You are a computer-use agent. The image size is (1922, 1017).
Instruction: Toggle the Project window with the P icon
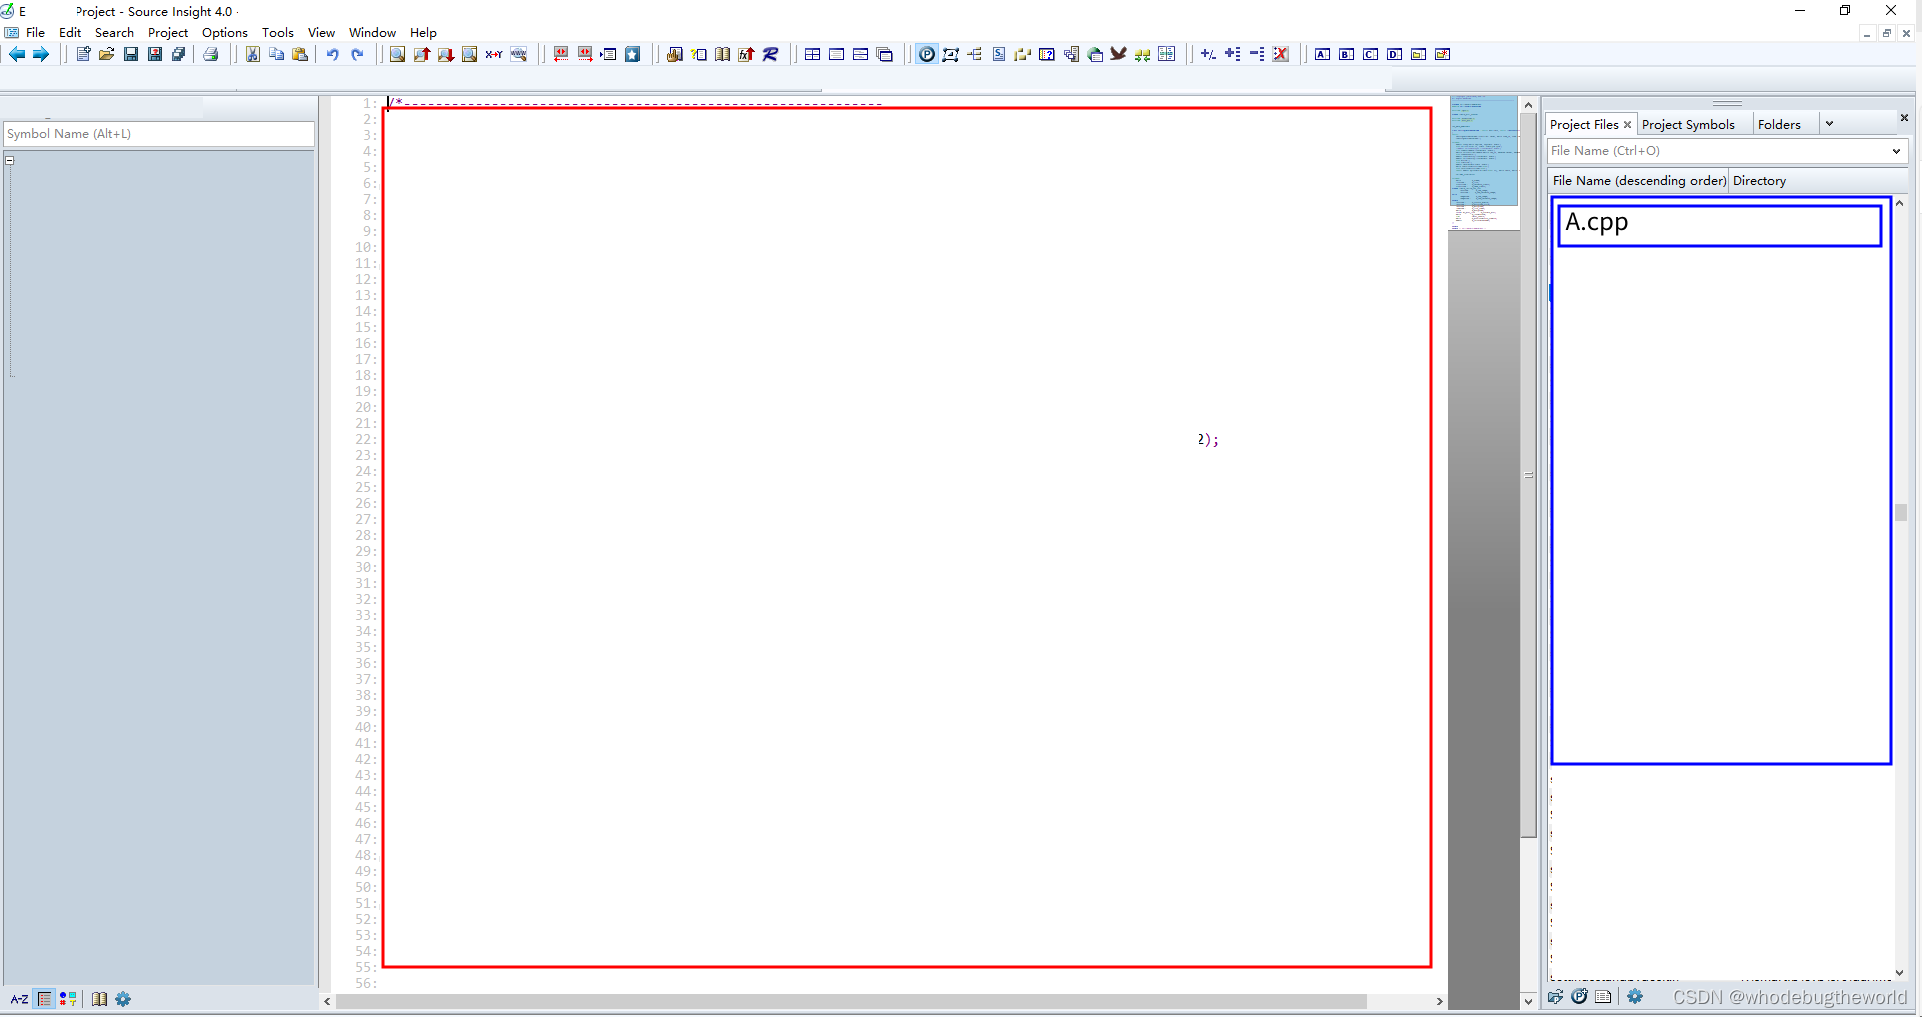click(x=927, y=54)
